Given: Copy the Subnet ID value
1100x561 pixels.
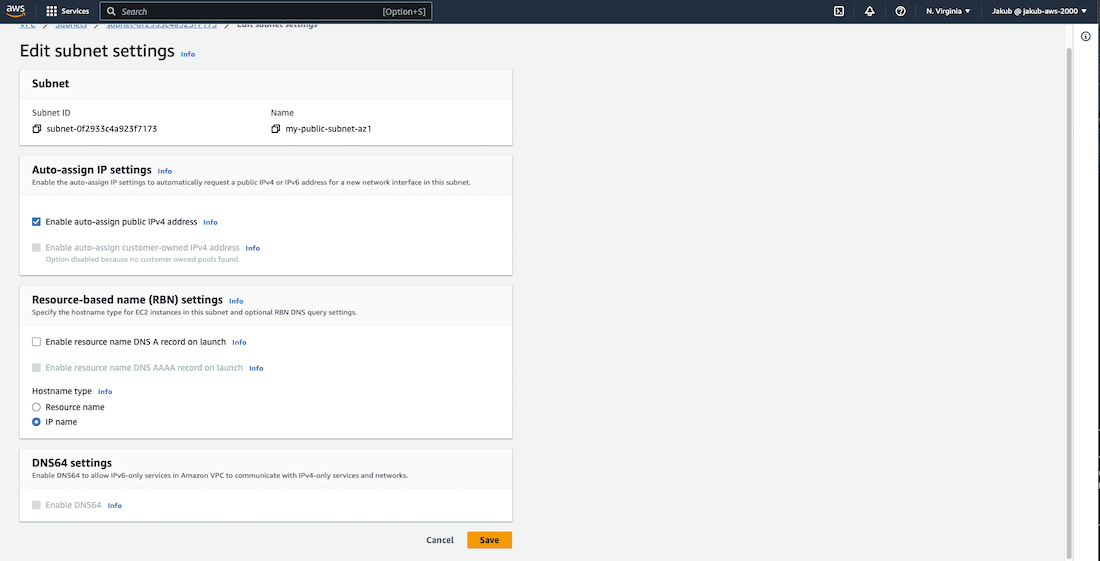Looking at the screenshot, I should coord(37,129).
